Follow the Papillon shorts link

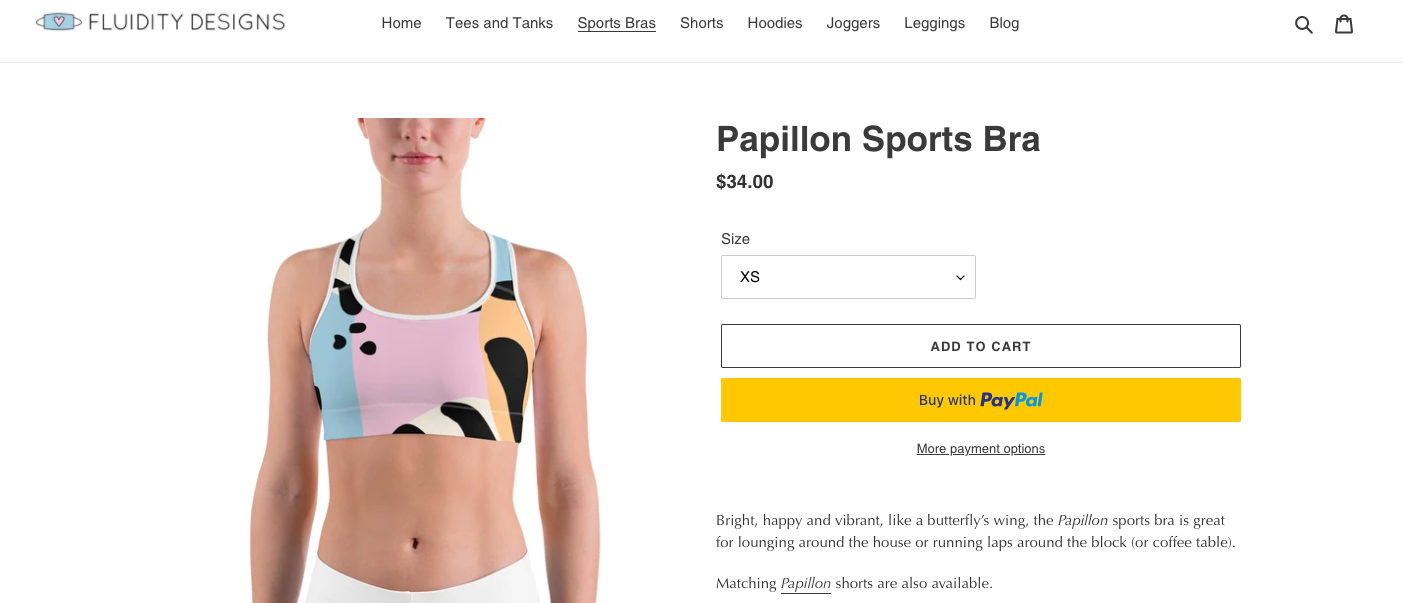point(805,583)
